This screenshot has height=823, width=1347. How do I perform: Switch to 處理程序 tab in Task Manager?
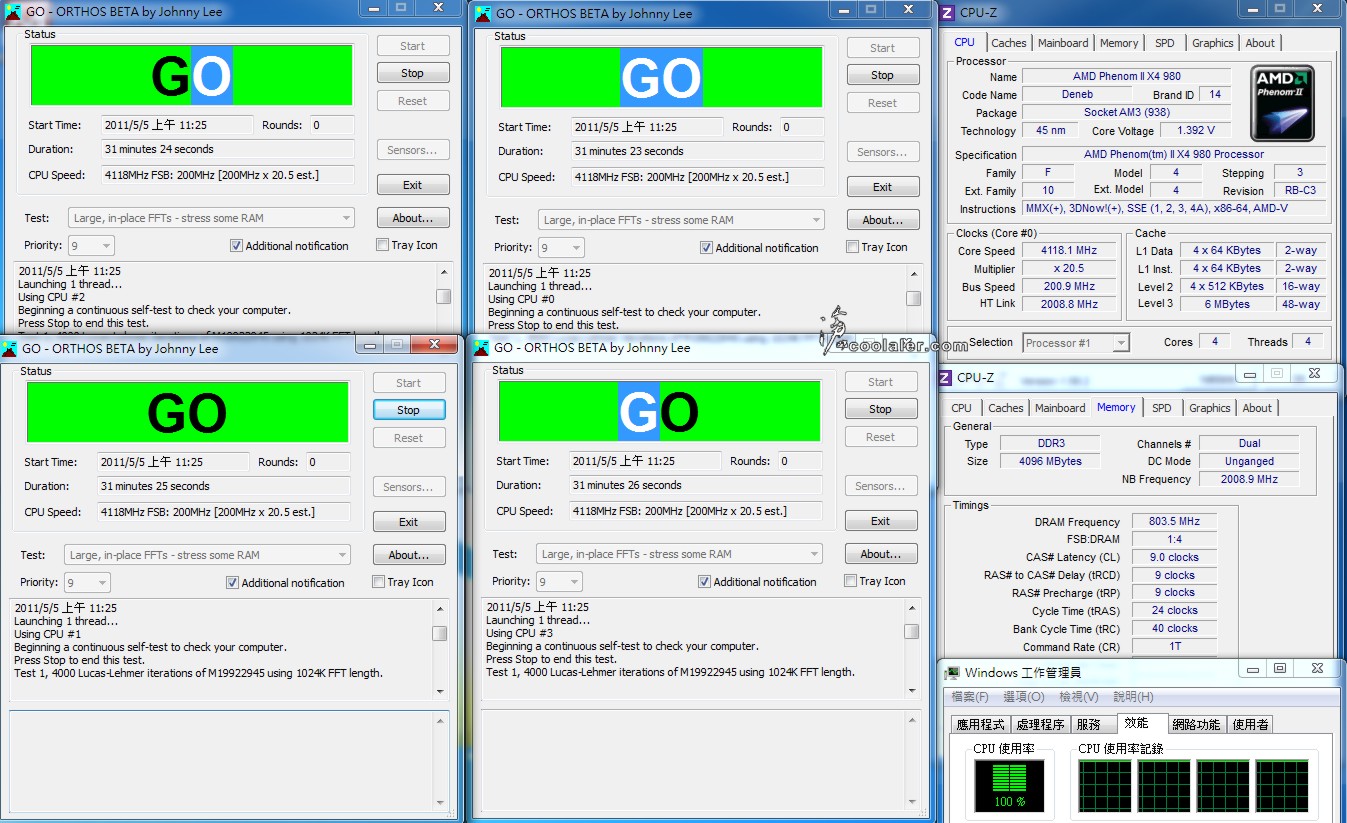(x=1040, y=725)
